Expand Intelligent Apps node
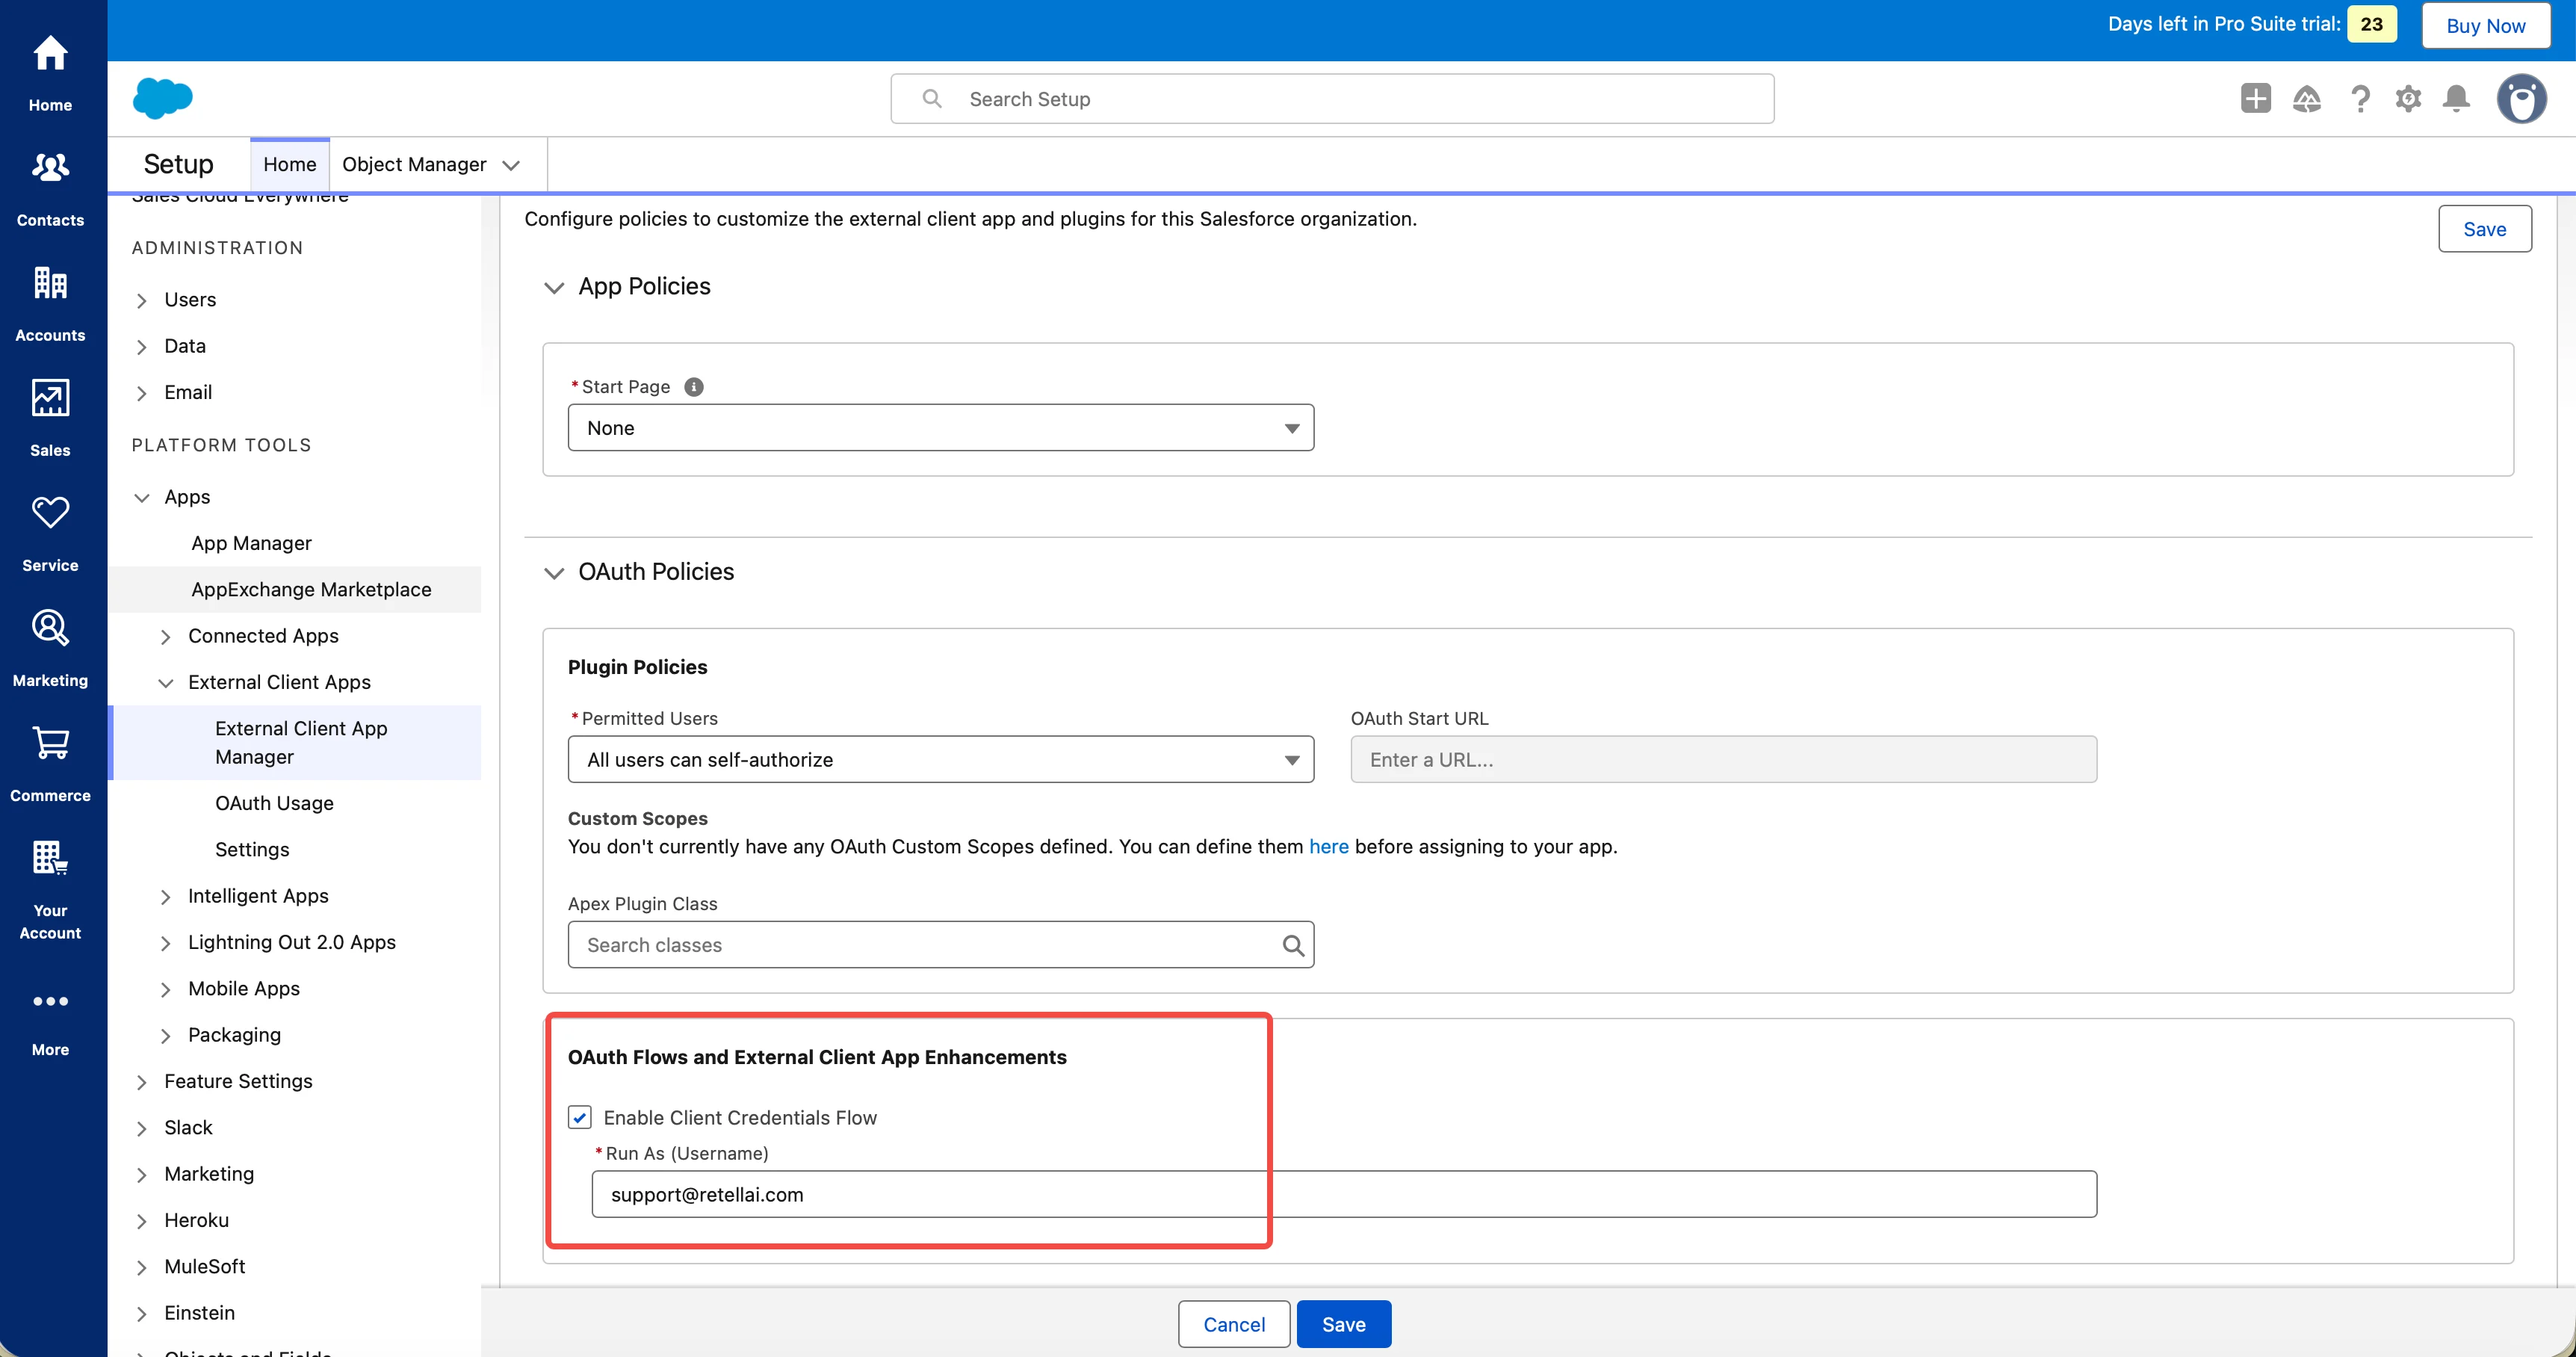 pos(165,896)
